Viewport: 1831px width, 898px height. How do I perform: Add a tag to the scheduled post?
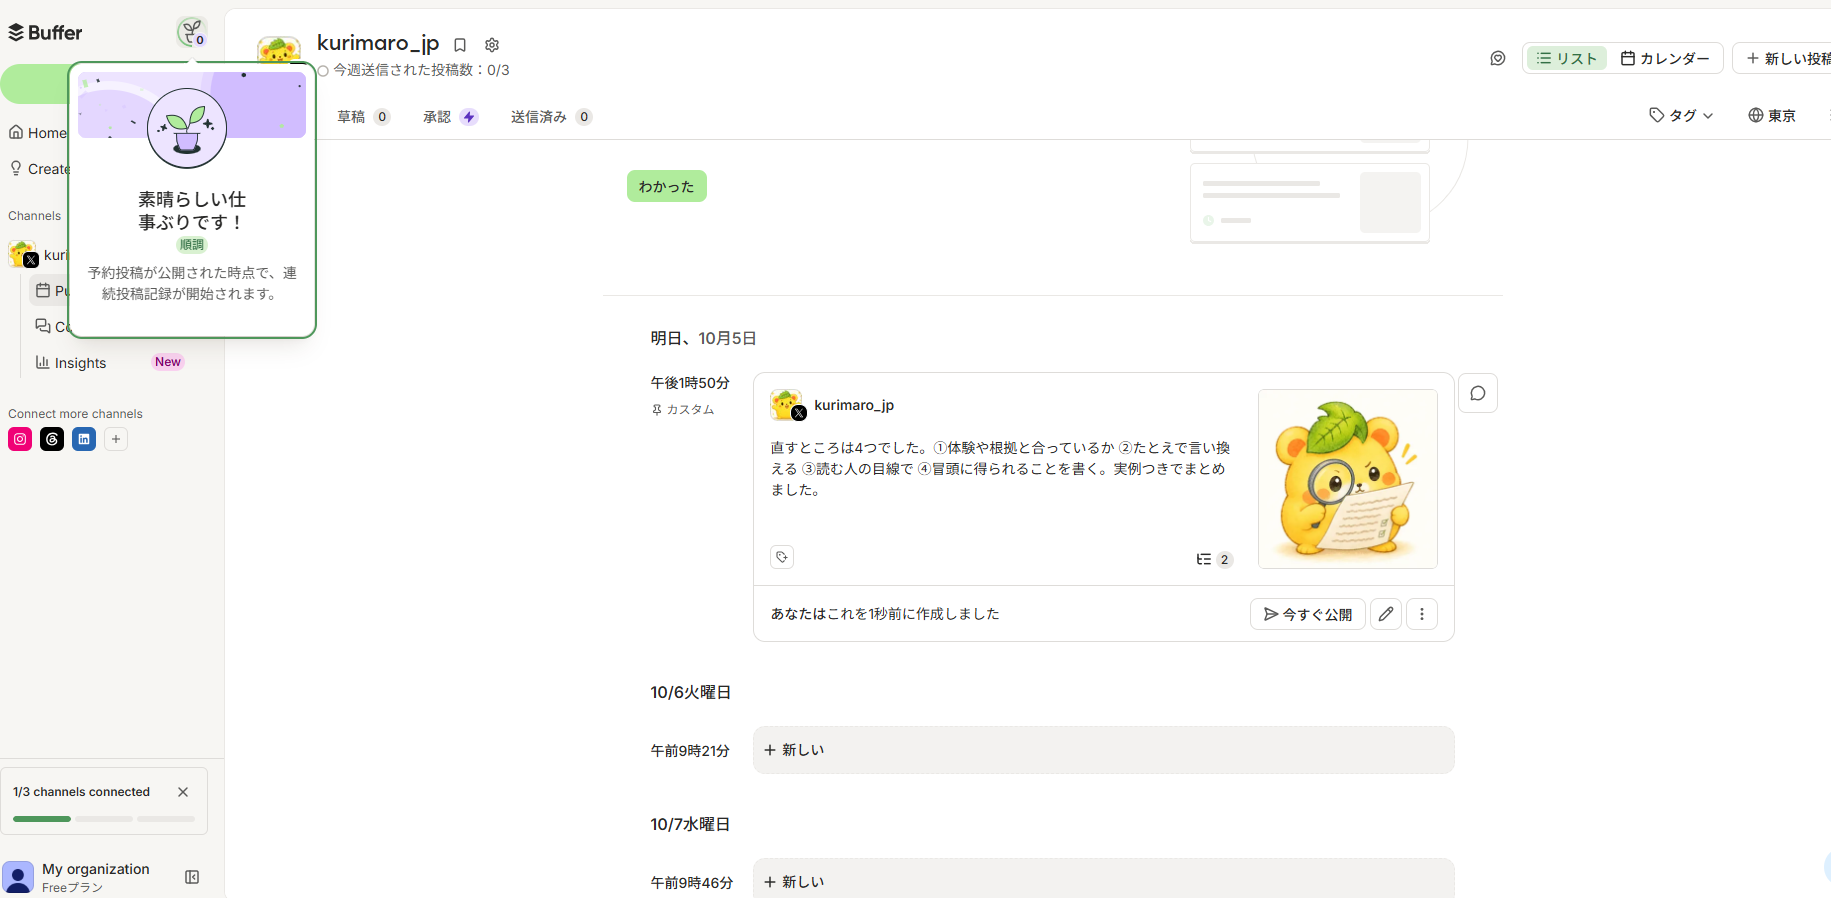[782, 557]
